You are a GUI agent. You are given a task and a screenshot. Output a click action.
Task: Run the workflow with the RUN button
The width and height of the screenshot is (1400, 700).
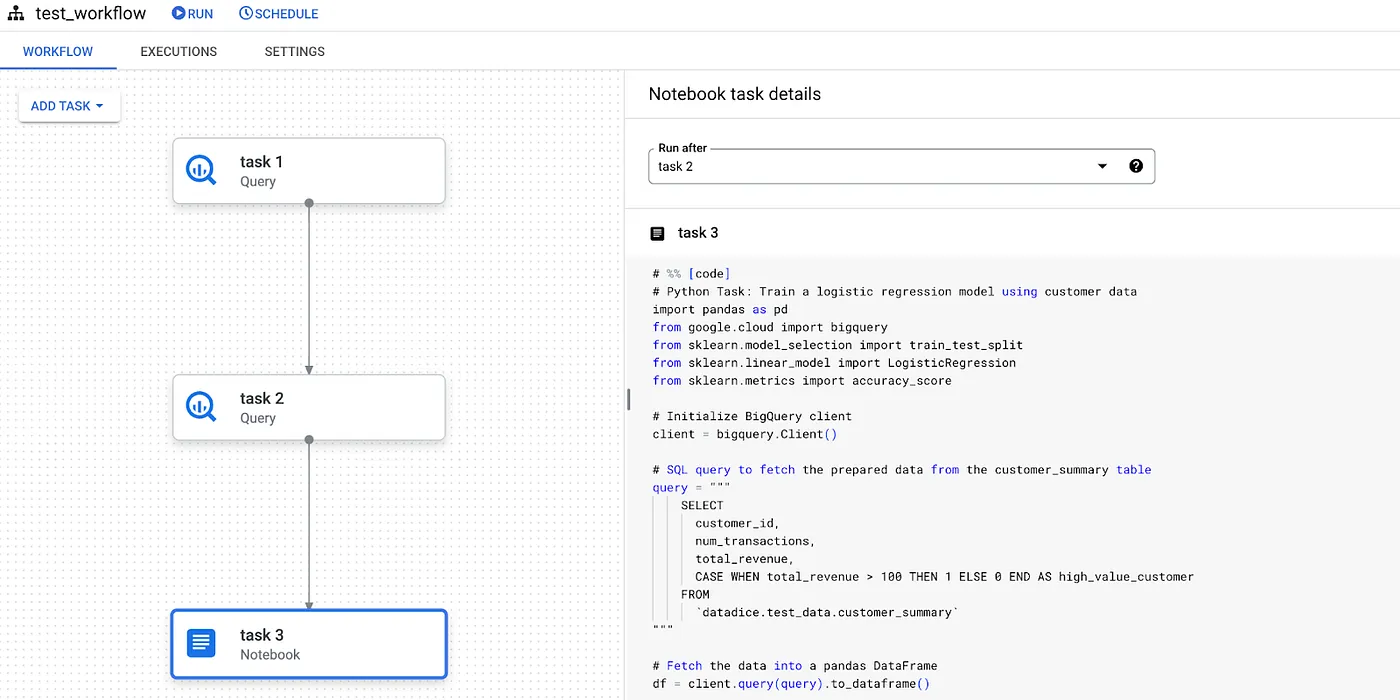[192, 14]
